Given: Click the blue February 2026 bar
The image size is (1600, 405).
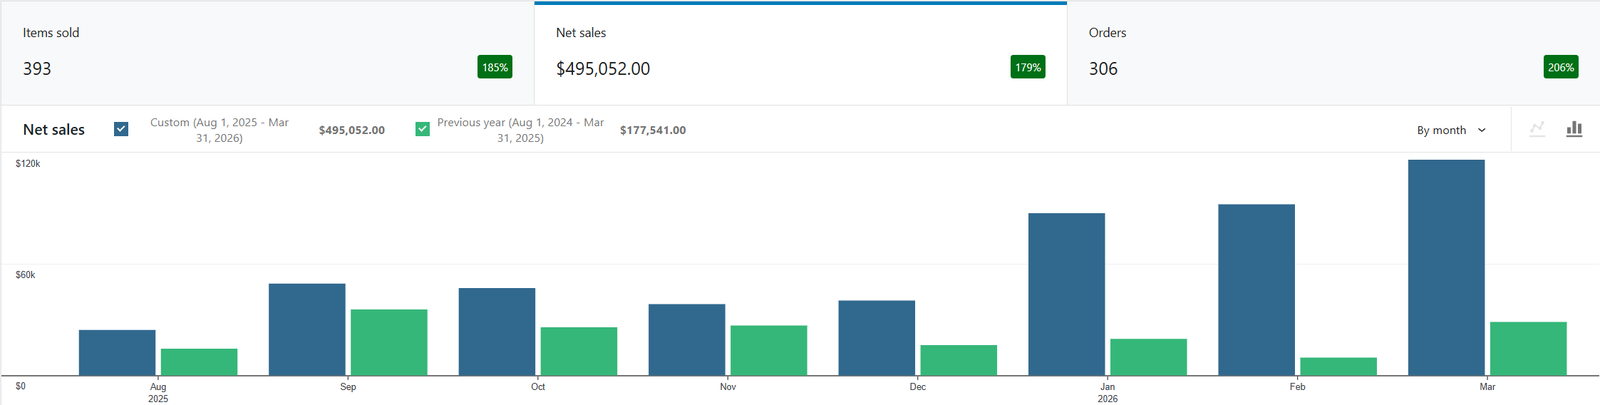Looking at the screenshot, I should (1256, 290).
